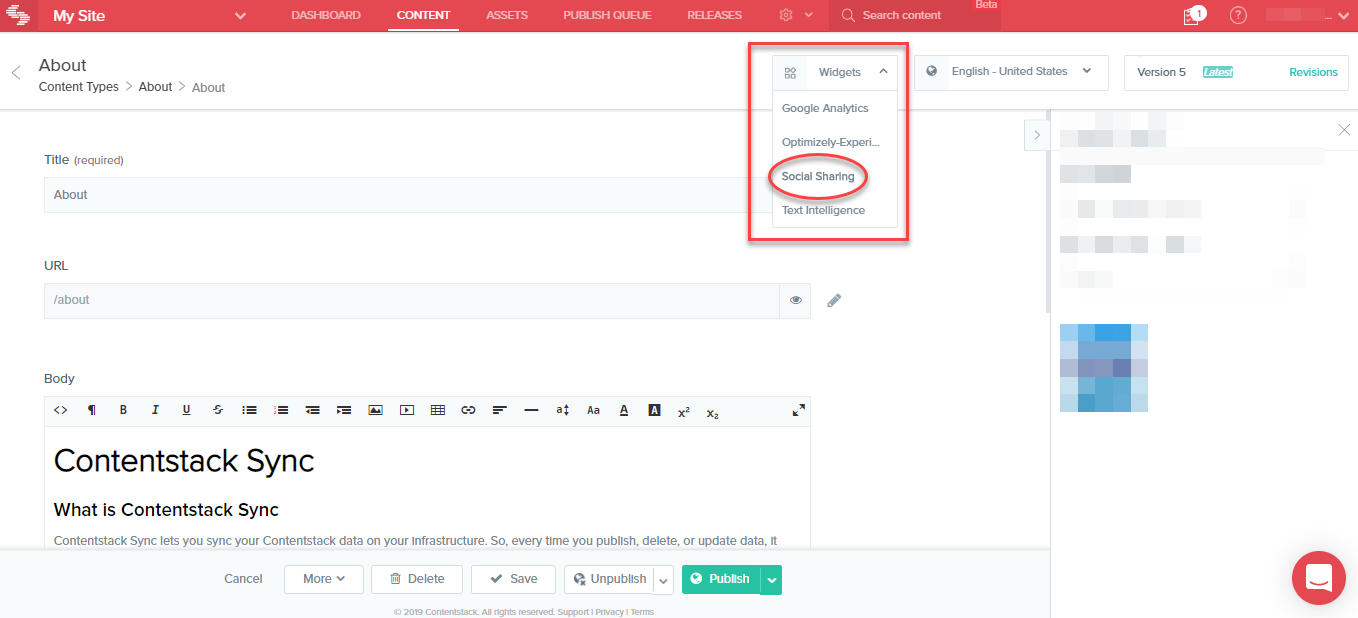Insert unordered bullet list

pos(250,410)
